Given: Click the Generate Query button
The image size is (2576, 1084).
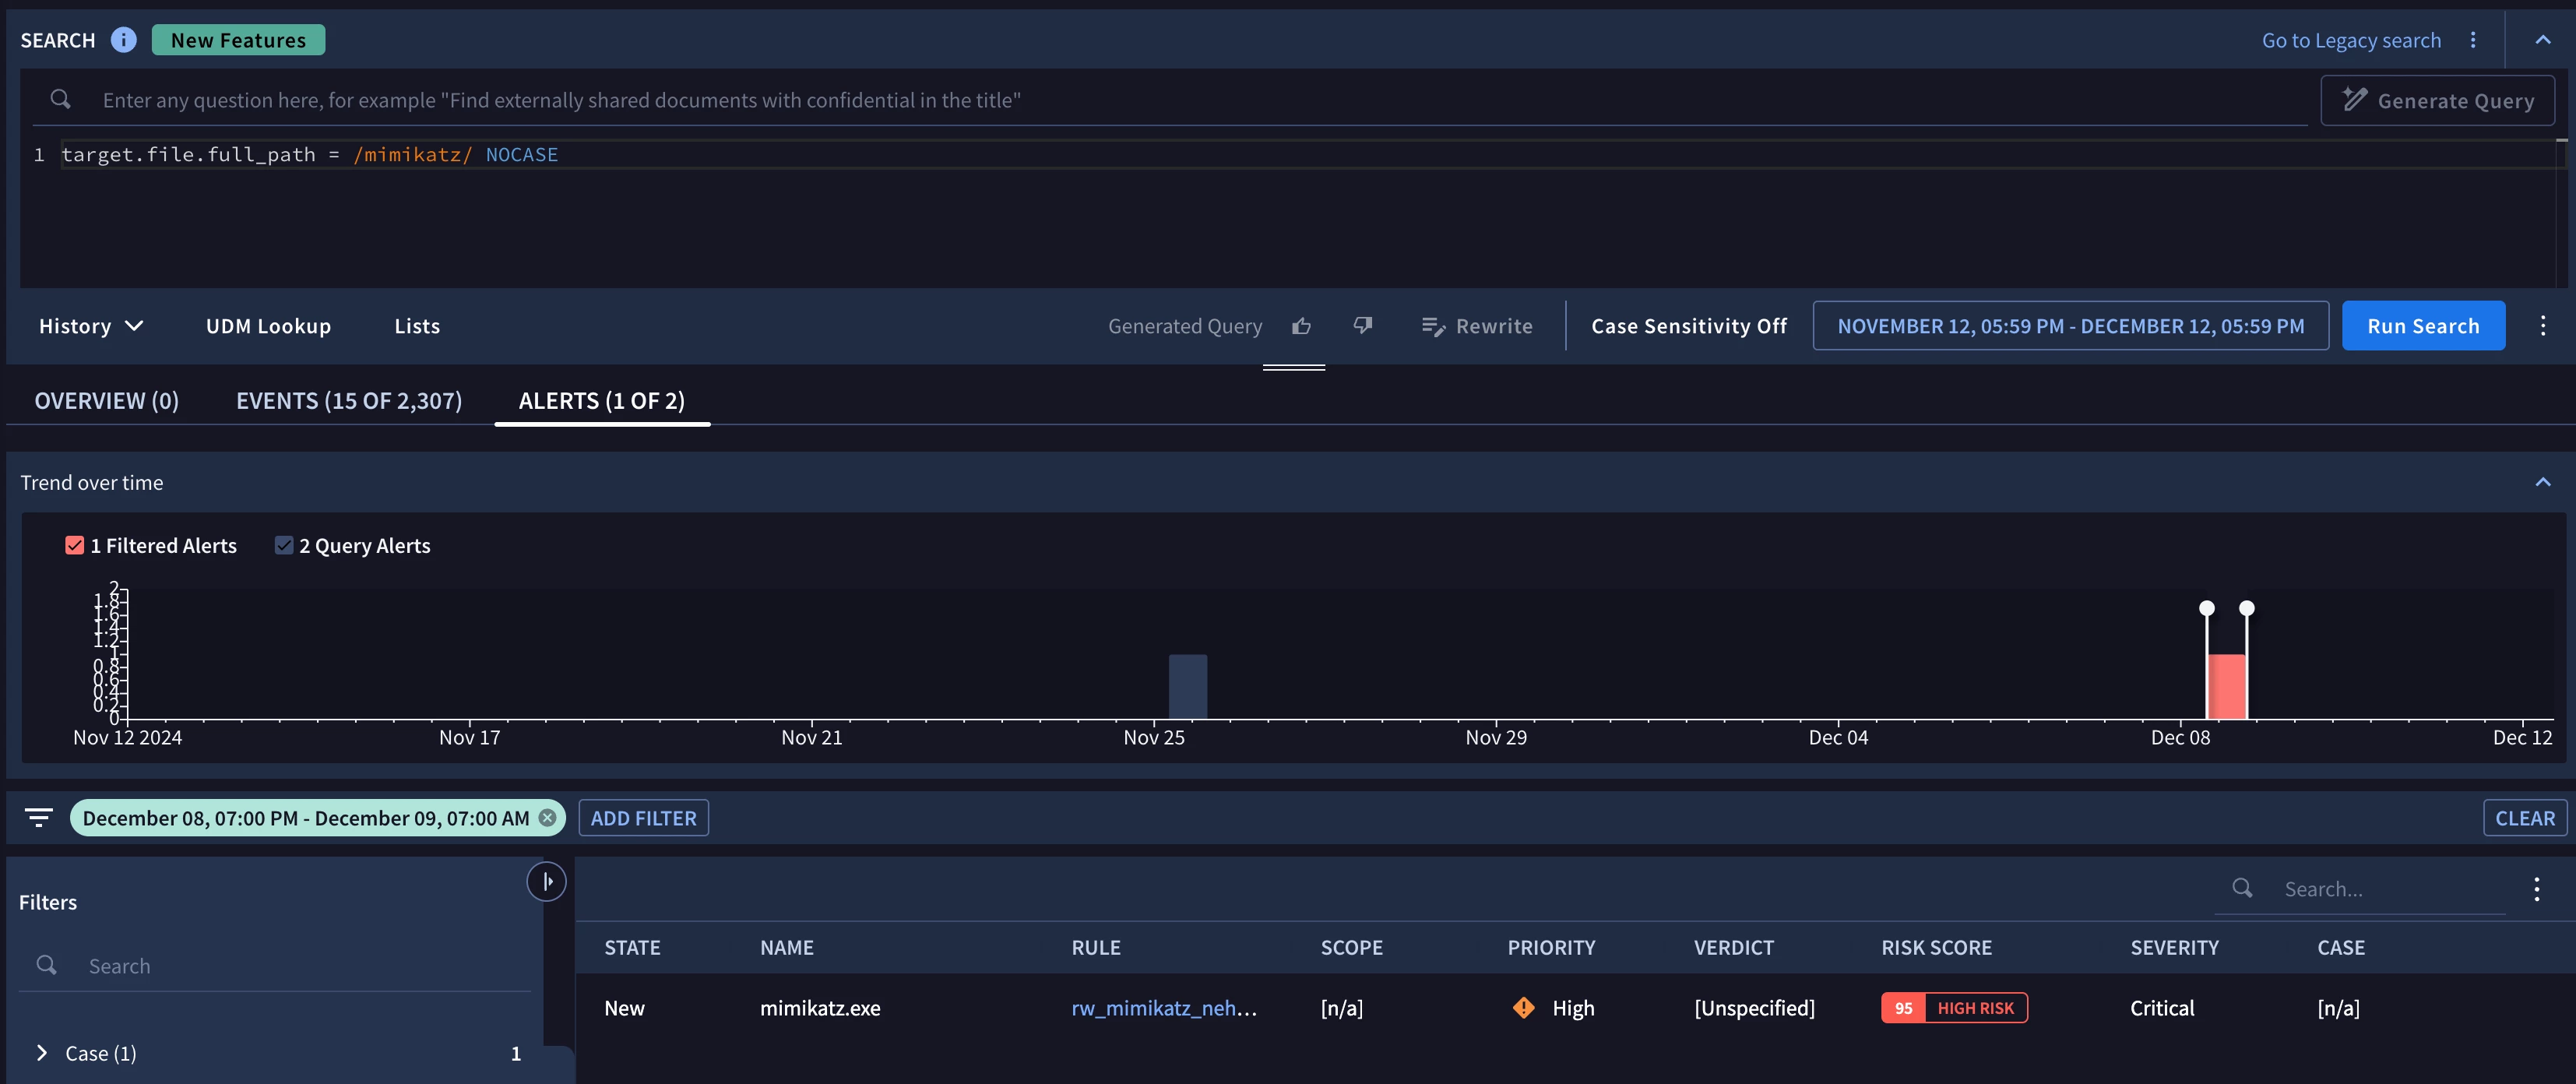Looking at the screenshot, I should tap(2437, 100).
